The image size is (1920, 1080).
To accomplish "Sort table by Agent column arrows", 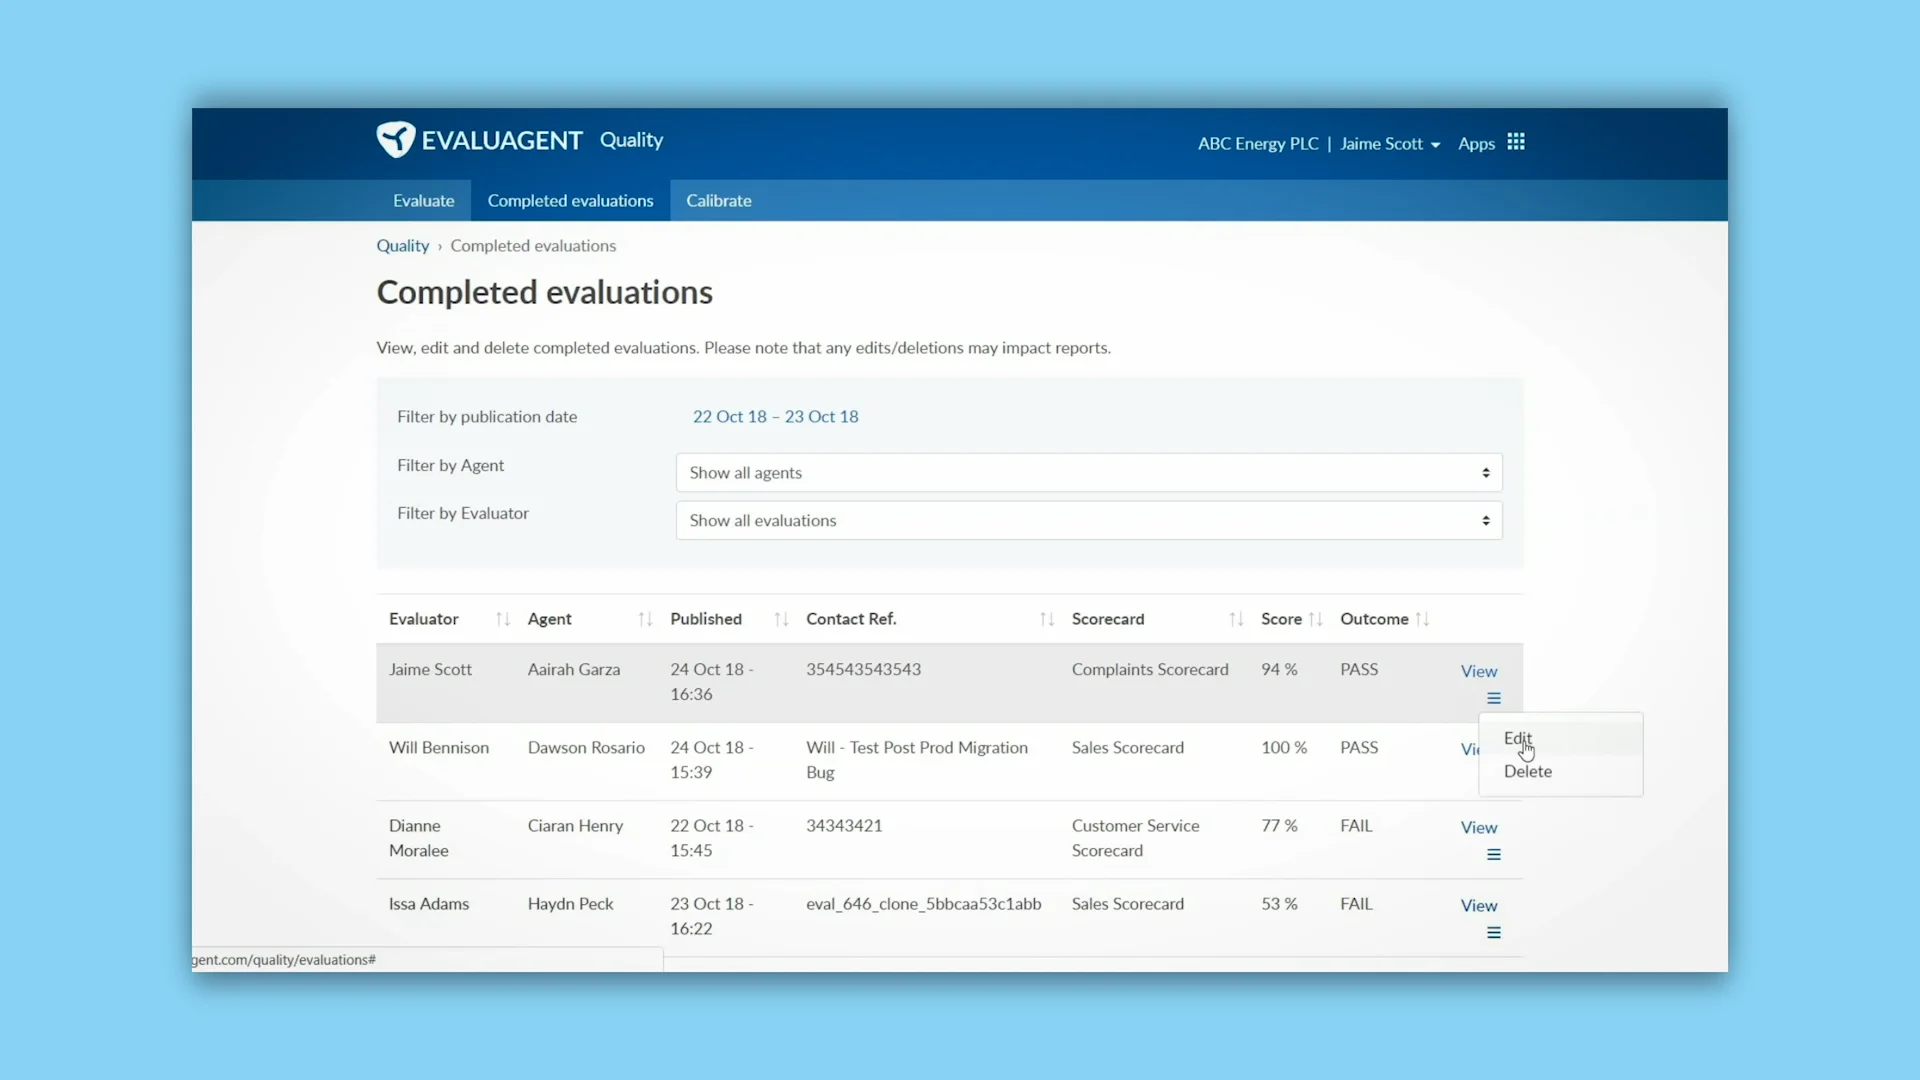I will tap(645, 620).
